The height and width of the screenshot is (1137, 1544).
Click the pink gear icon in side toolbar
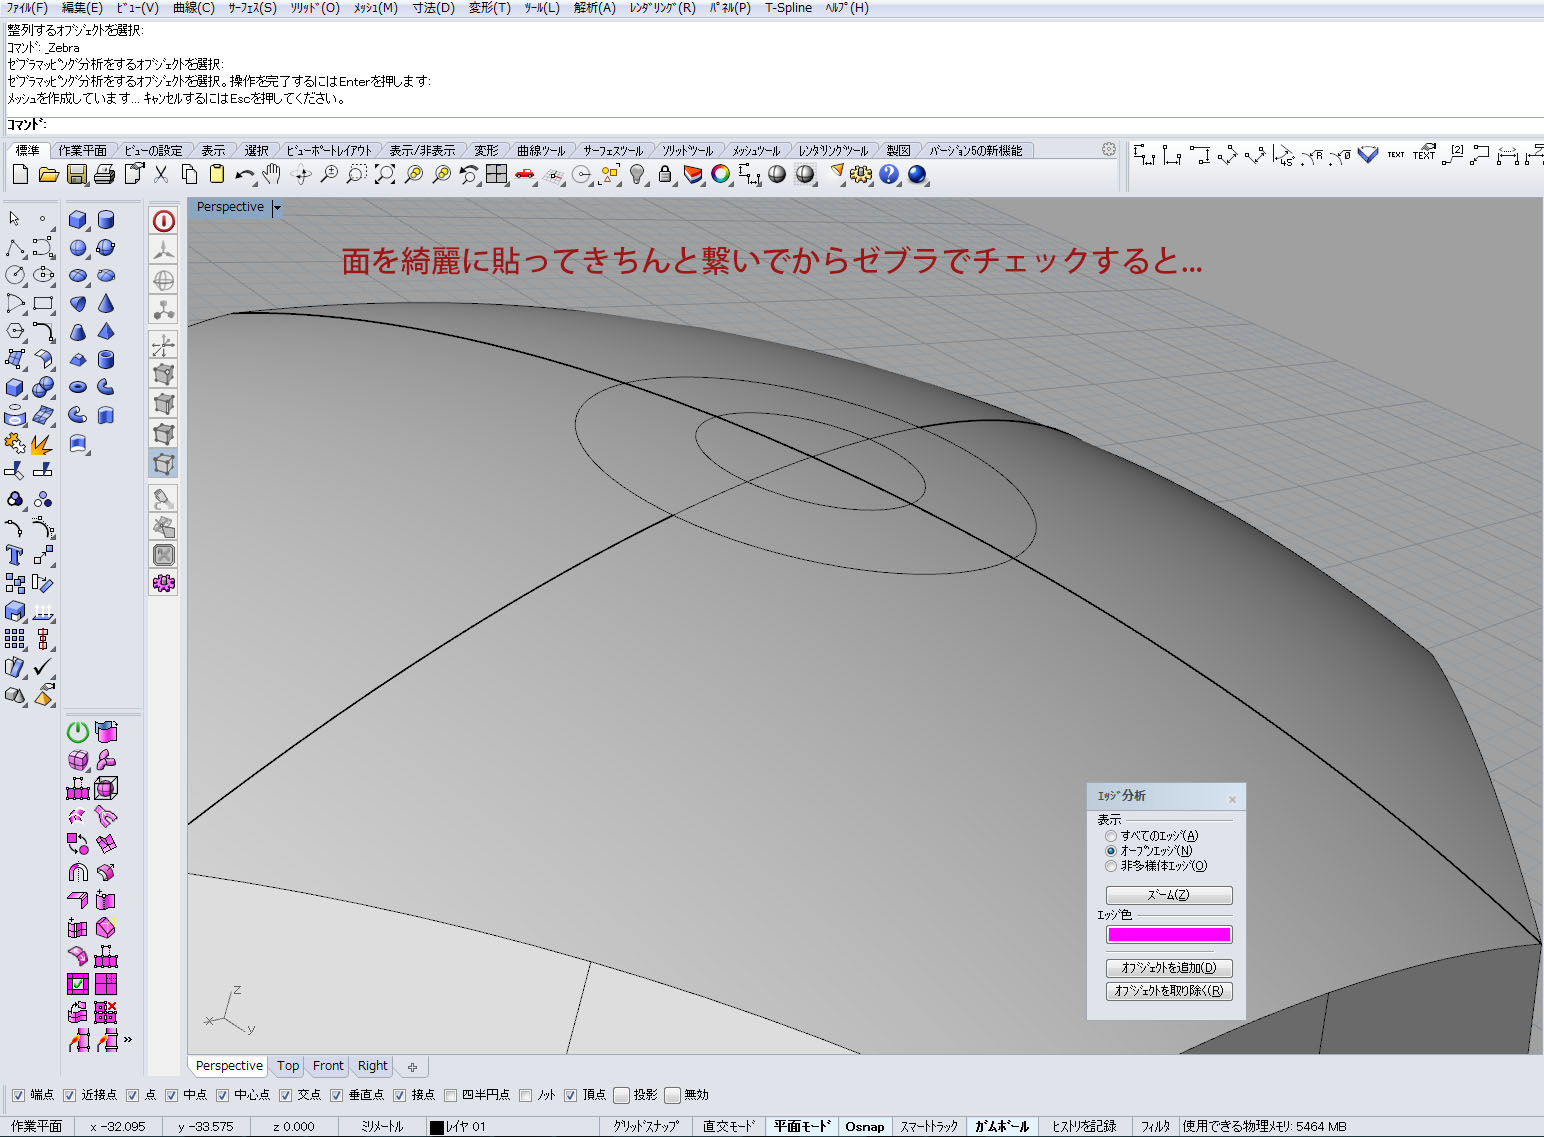[164, 583]
